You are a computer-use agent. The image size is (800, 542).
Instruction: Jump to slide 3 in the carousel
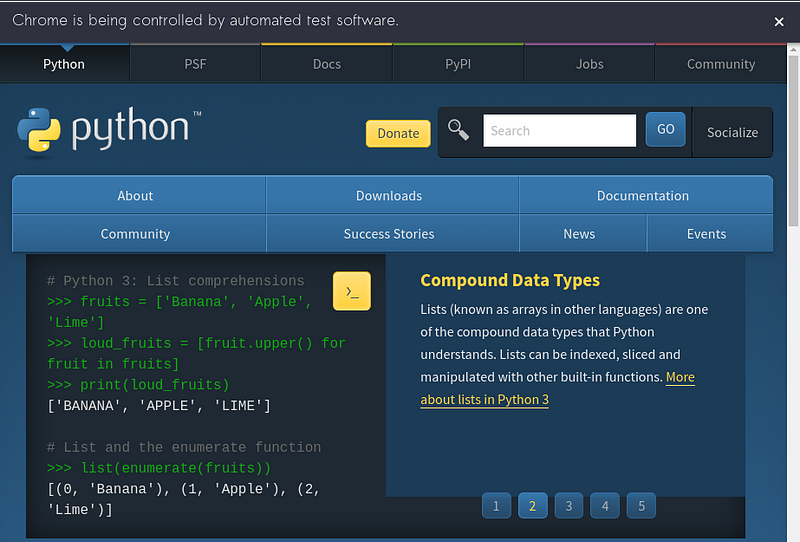tap(569, 506)
